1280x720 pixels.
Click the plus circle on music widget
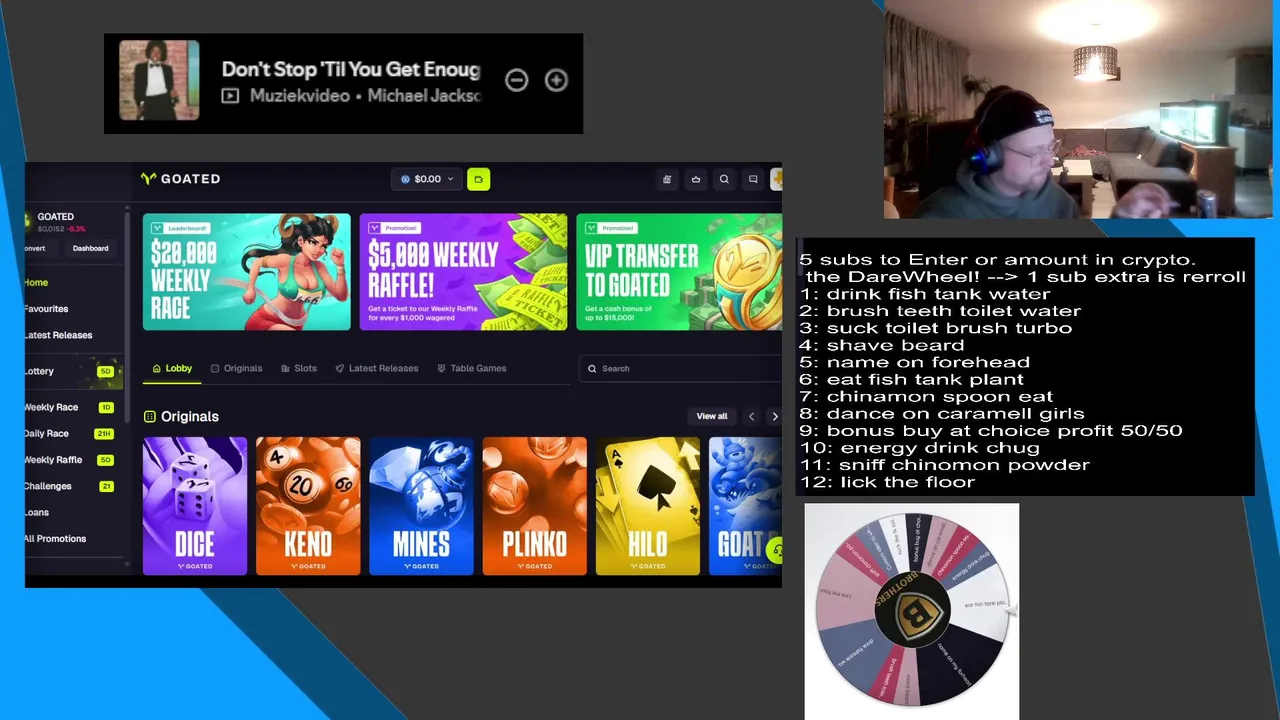click(x=556, y=80)
